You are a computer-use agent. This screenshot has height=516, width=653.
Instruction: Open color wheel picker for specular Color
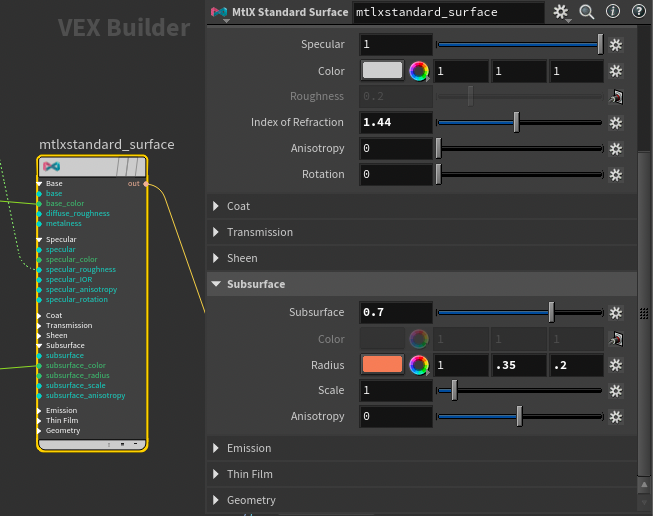(x=419, y=71)
